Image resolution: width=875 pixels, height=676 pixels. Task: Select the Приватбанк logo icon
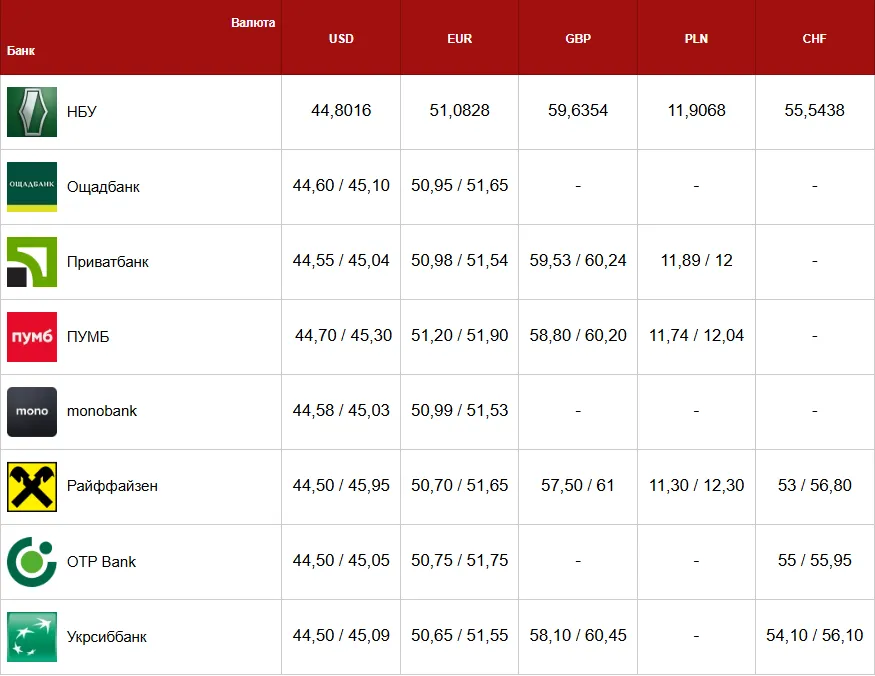[x=32, y=262]
